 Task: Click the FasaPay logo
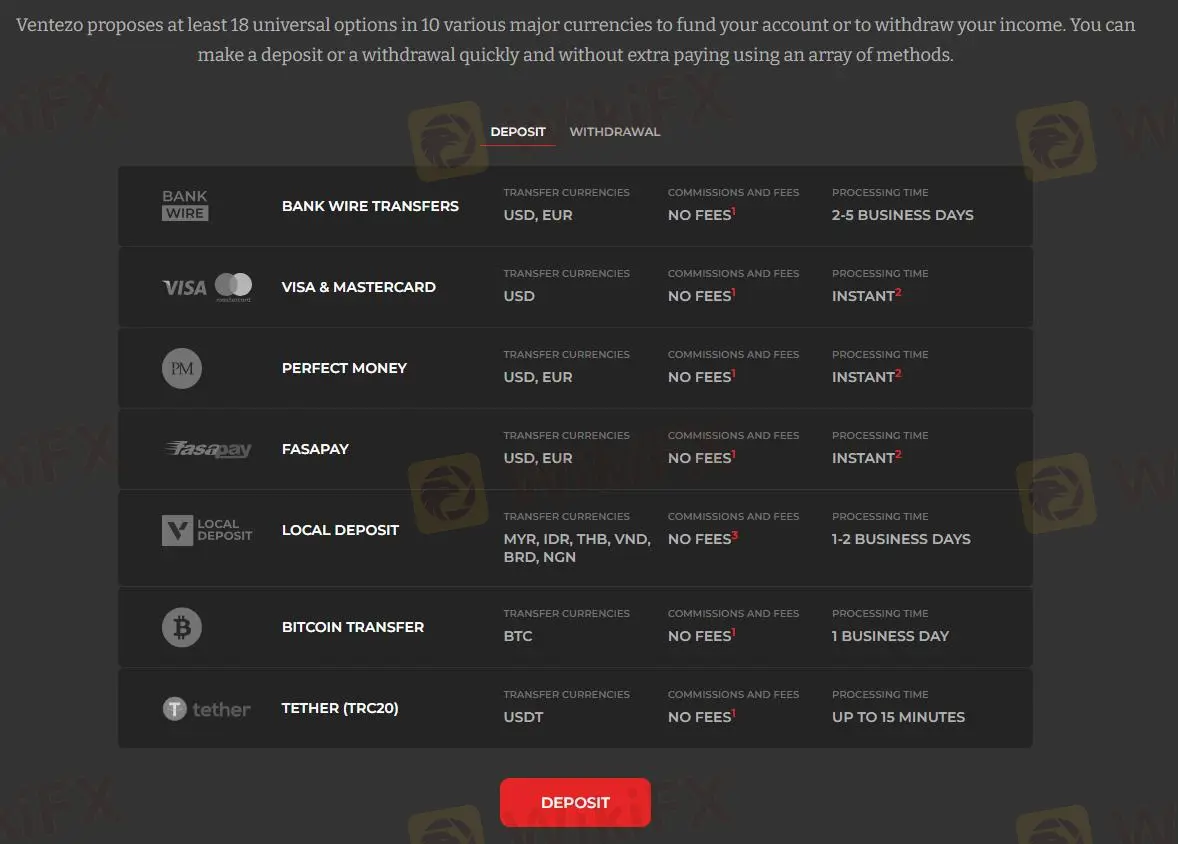[x=207, y=449]
